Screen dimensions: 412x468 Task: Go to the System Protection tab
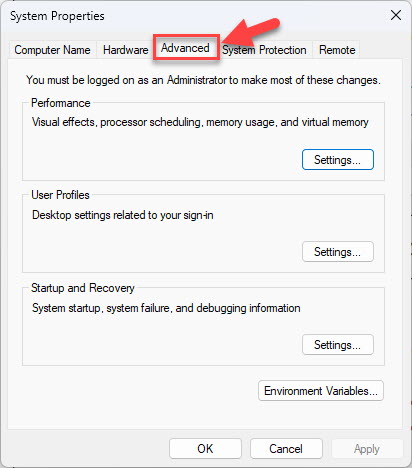point(264,50)
